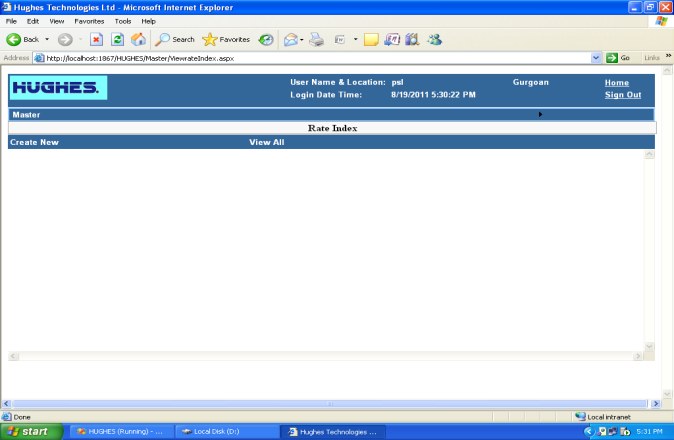Sign out using the Sign Out link
The width and height of the screenshot is (674, 440).
[x=622, y=95]
